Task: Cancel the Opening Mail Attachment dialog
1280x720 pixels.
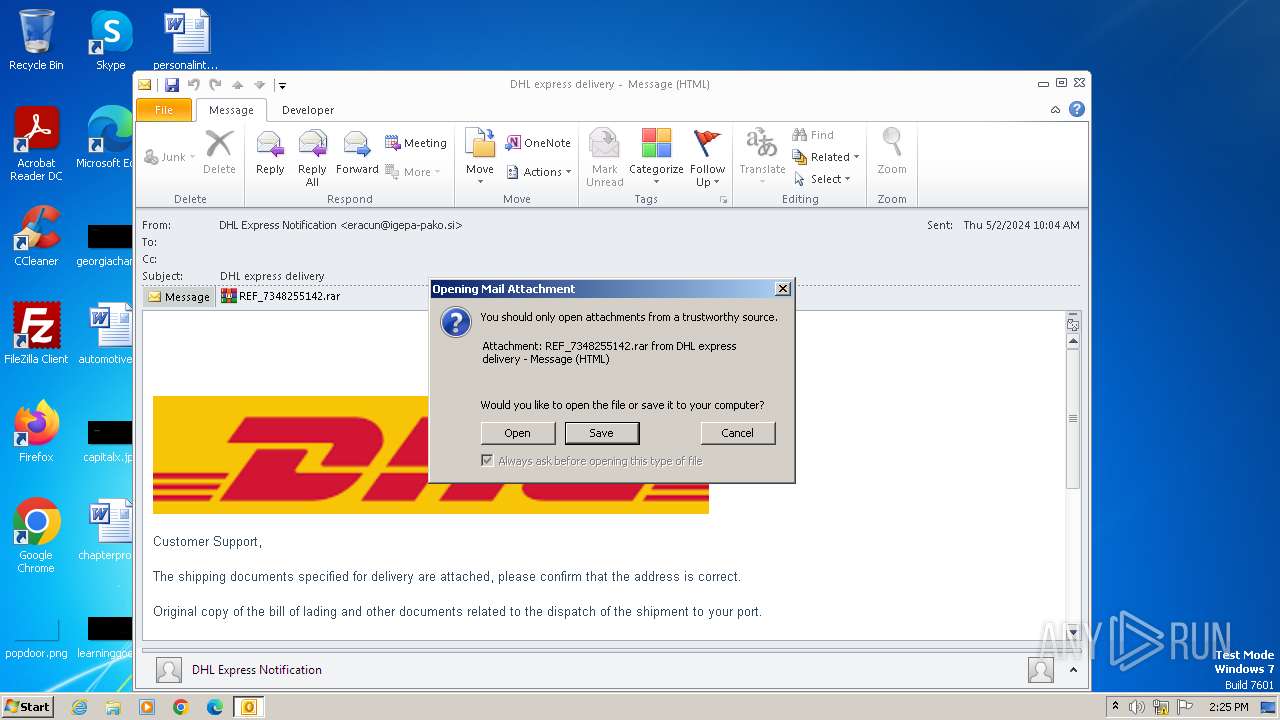Action: tap(737, 433)
